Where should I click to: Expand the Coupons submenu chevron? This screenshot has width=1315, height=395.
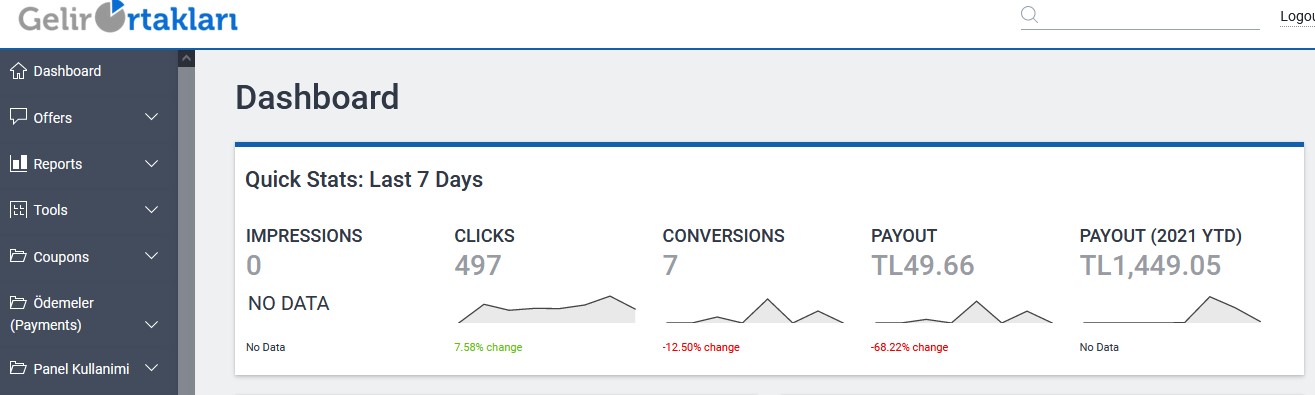tap(152, 256)
